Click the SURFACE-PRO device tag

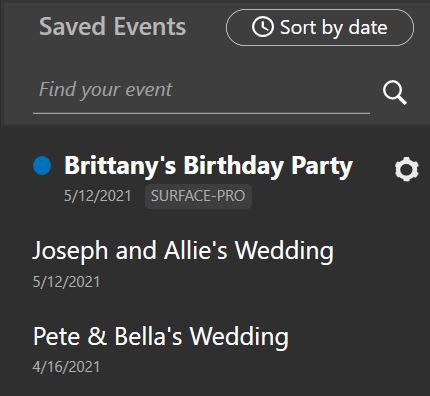[198, 196]
